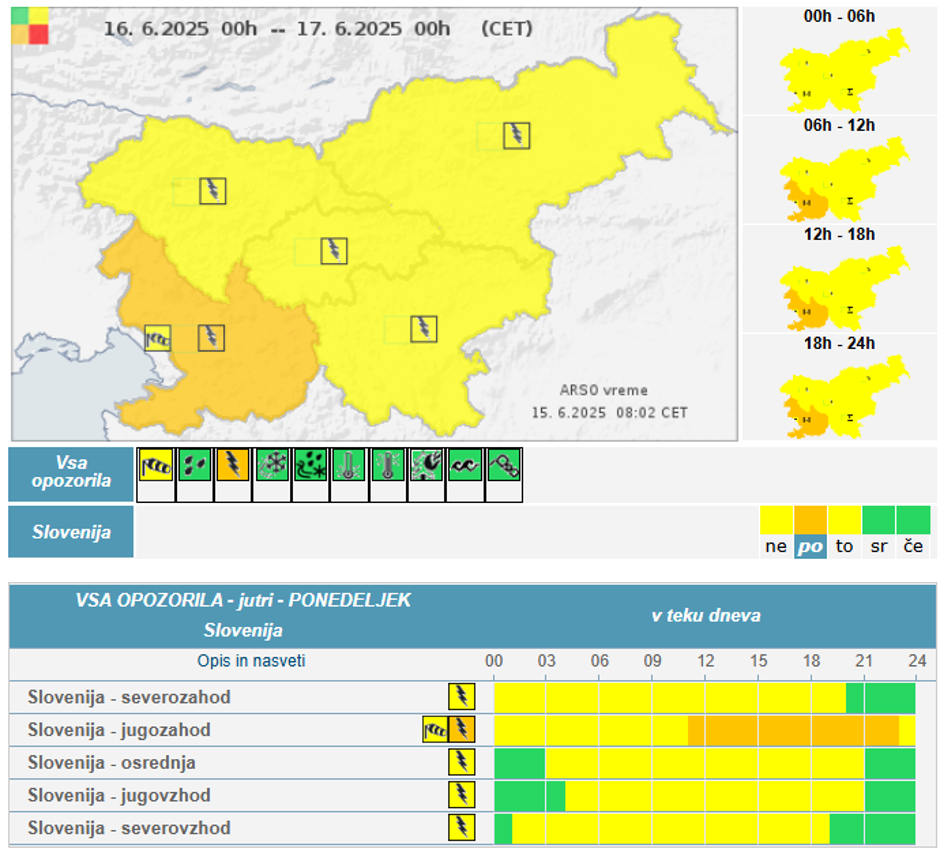The image size is (940, 856).
Task: Select the snowflake warning filter icon
Action: coord(271,465)
